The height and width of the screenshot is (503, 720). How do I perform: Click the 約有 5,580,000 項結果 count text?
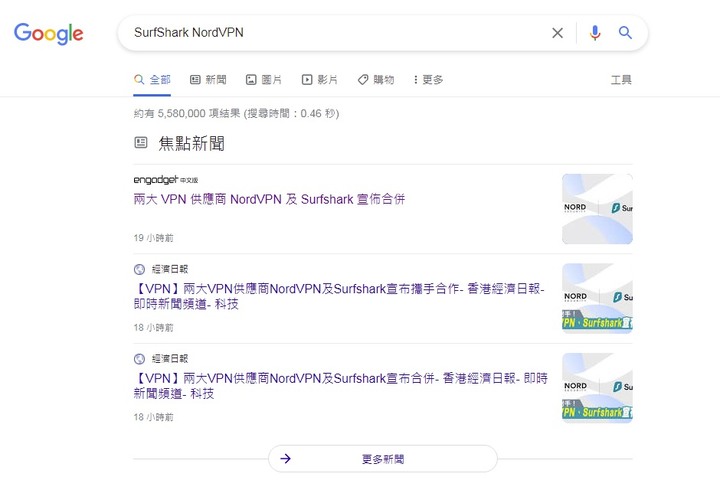tap(187, 113)
